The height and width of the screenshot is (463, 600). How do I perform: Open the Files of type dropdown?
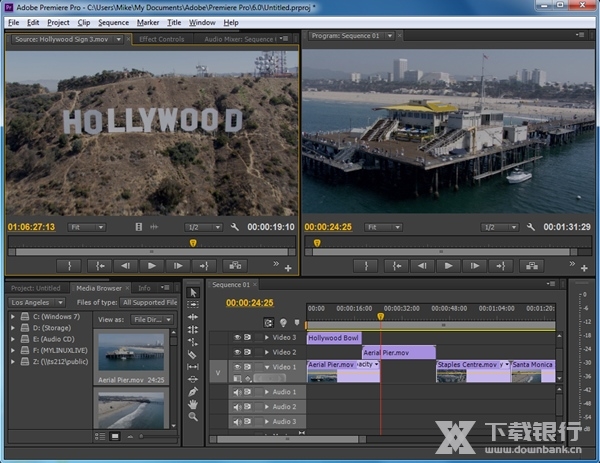pyautogui.click(x=150, y=302)
